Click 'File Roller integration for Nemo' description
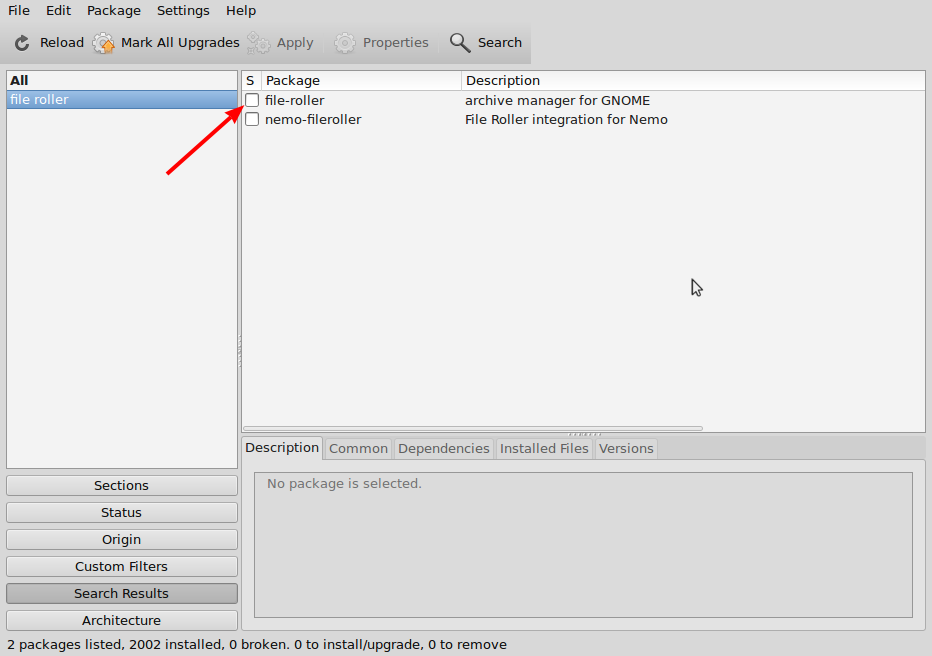 coord(566,119)
